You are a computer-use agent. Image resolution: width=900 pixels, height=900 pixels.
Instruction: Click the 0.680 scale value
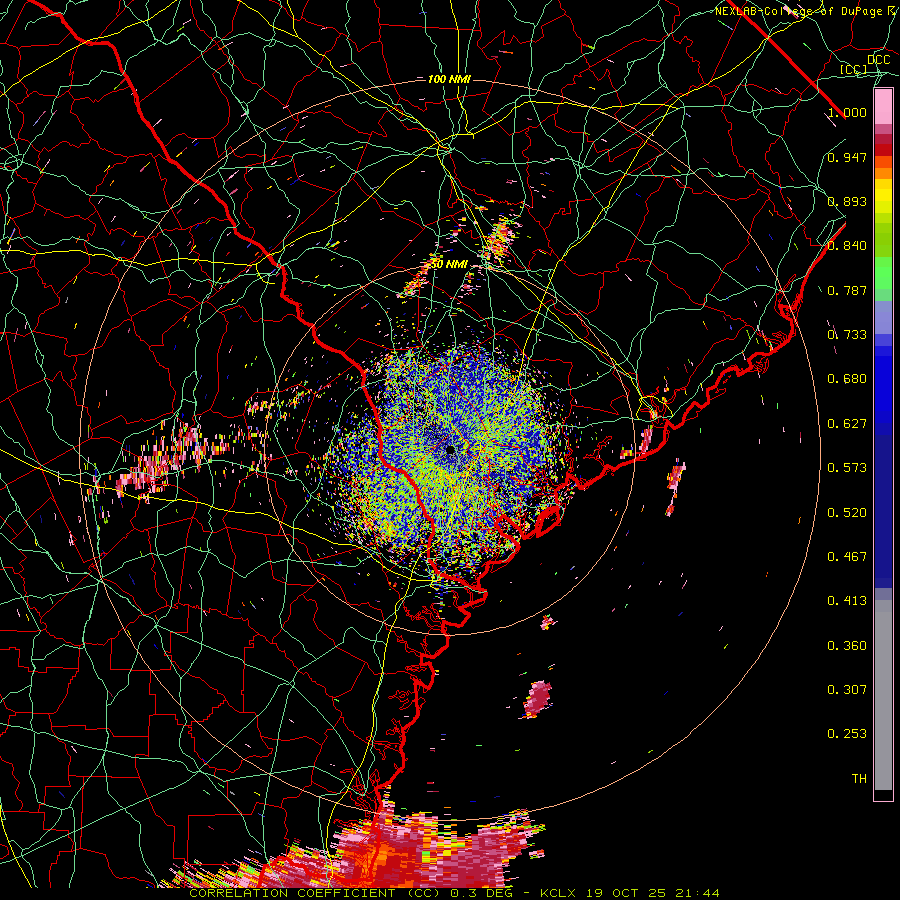pyautogui.click(x=847, y=379)
